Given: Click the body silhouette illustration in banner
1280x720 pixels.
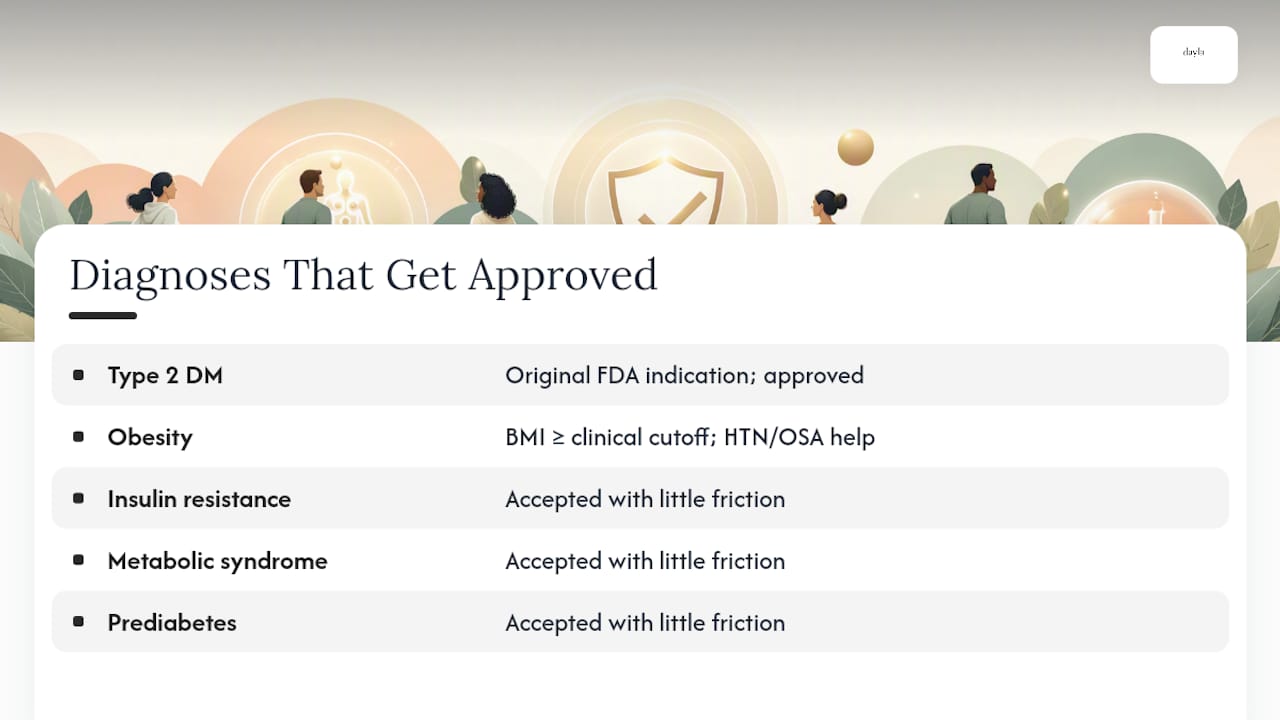Looking at the screenshot, I should click(x=346, y=193).
